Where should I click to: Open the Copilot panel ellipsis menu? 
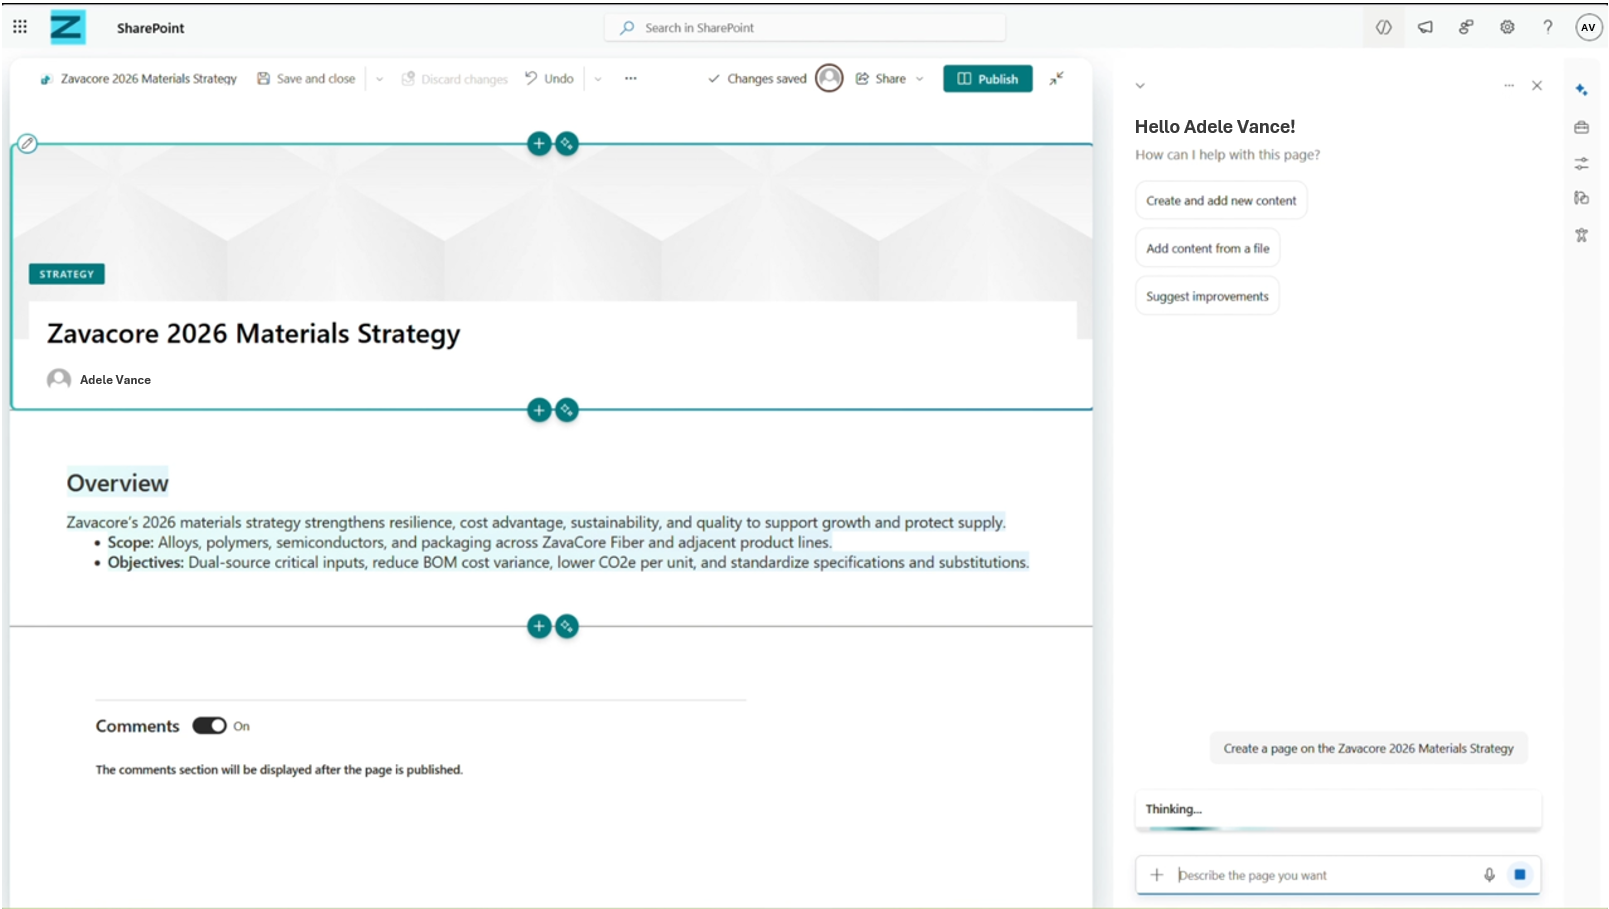(1508, 86)
